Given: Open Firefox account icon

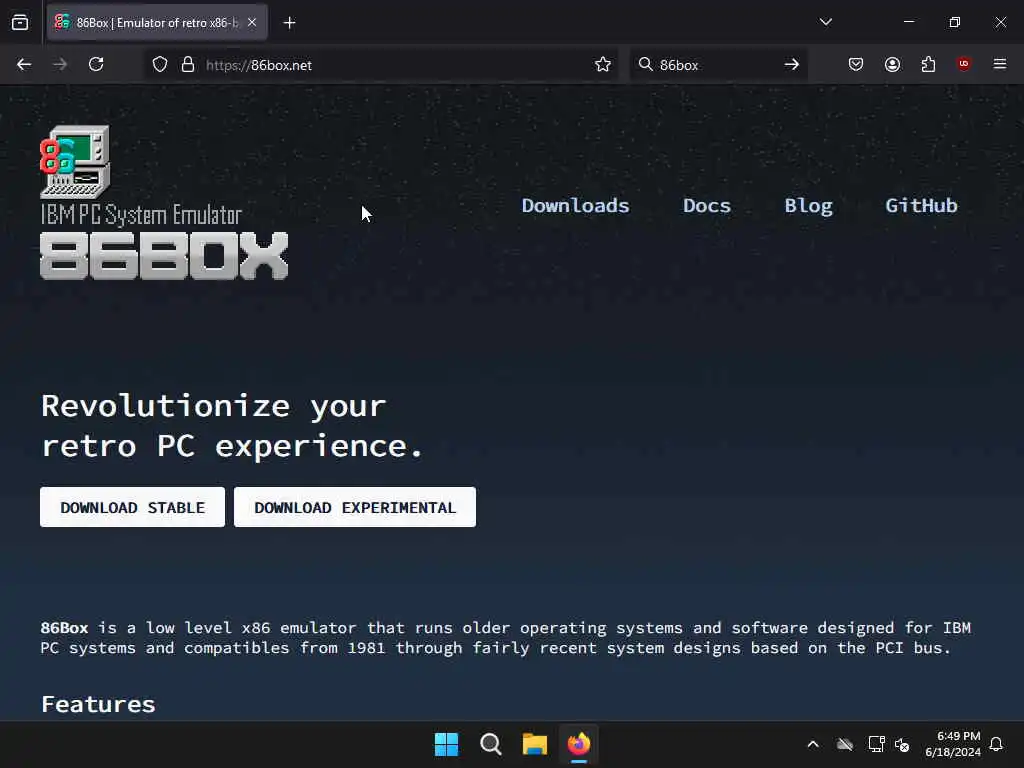Looking at the screenshot, I should [892, 64].
